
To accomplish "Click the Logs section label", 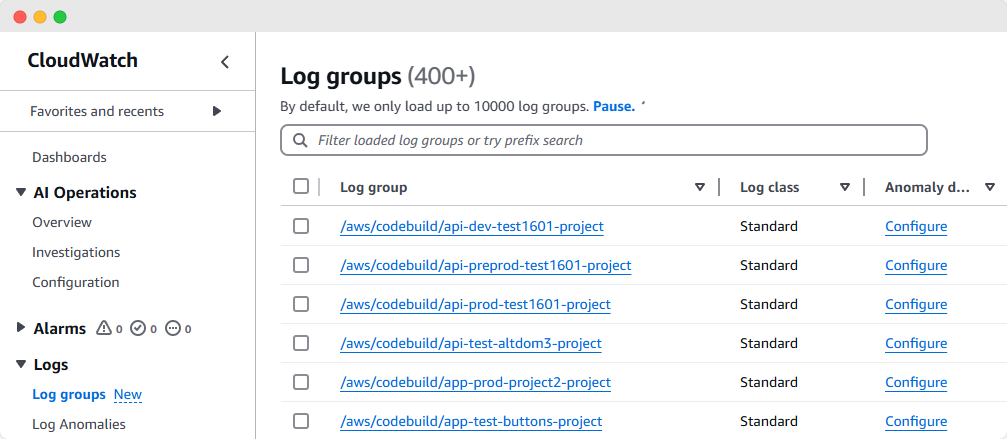I will 51,365.
